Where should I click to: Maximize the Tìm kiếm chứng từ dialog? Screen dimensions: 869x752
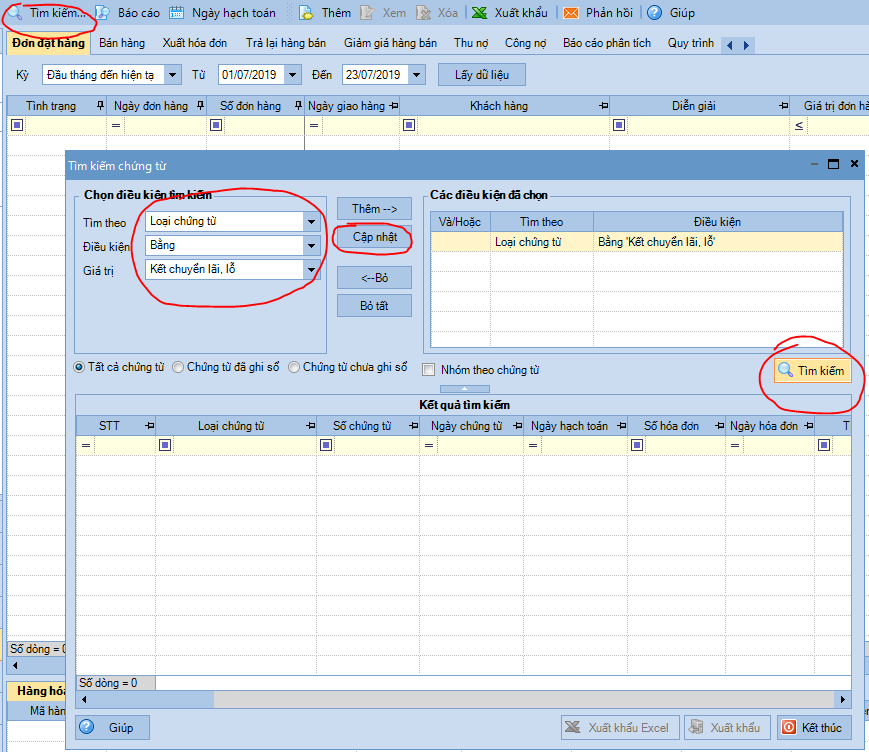pyautogui.click(x=833, y=164)
